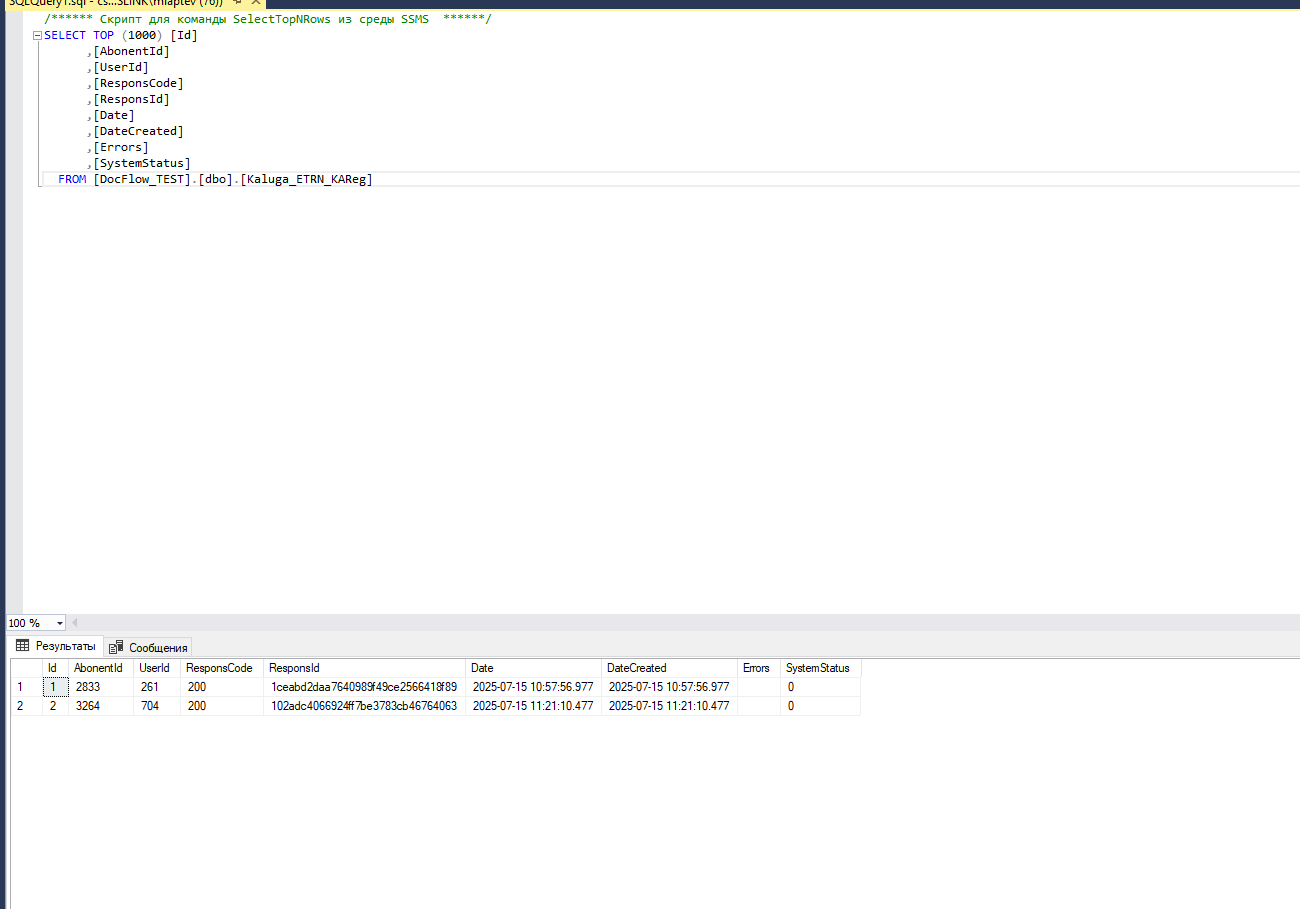Click the DateCreated column header in results
Viewport: 1300px width, 909px height.
pyautogui.click(x=670, y=668)
